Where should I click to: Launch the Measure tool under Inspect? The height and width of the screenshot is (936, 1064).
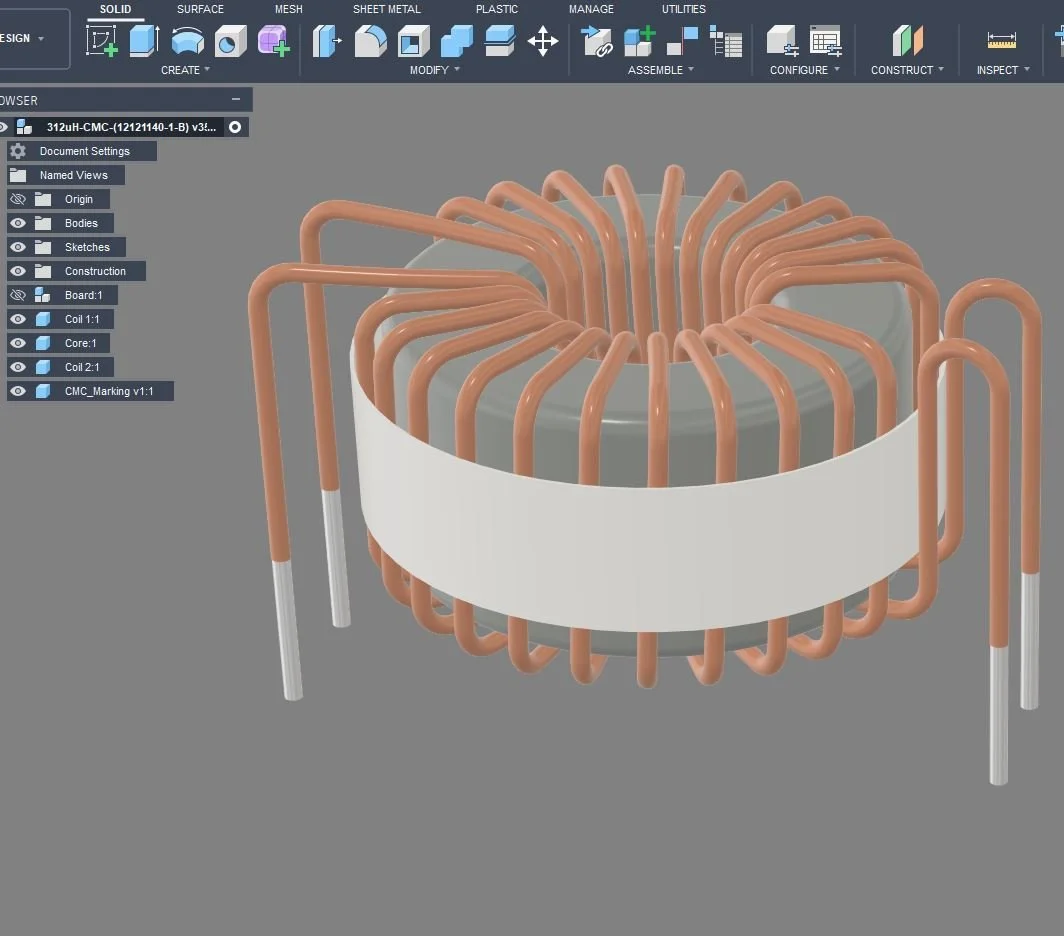[1000, 42]
